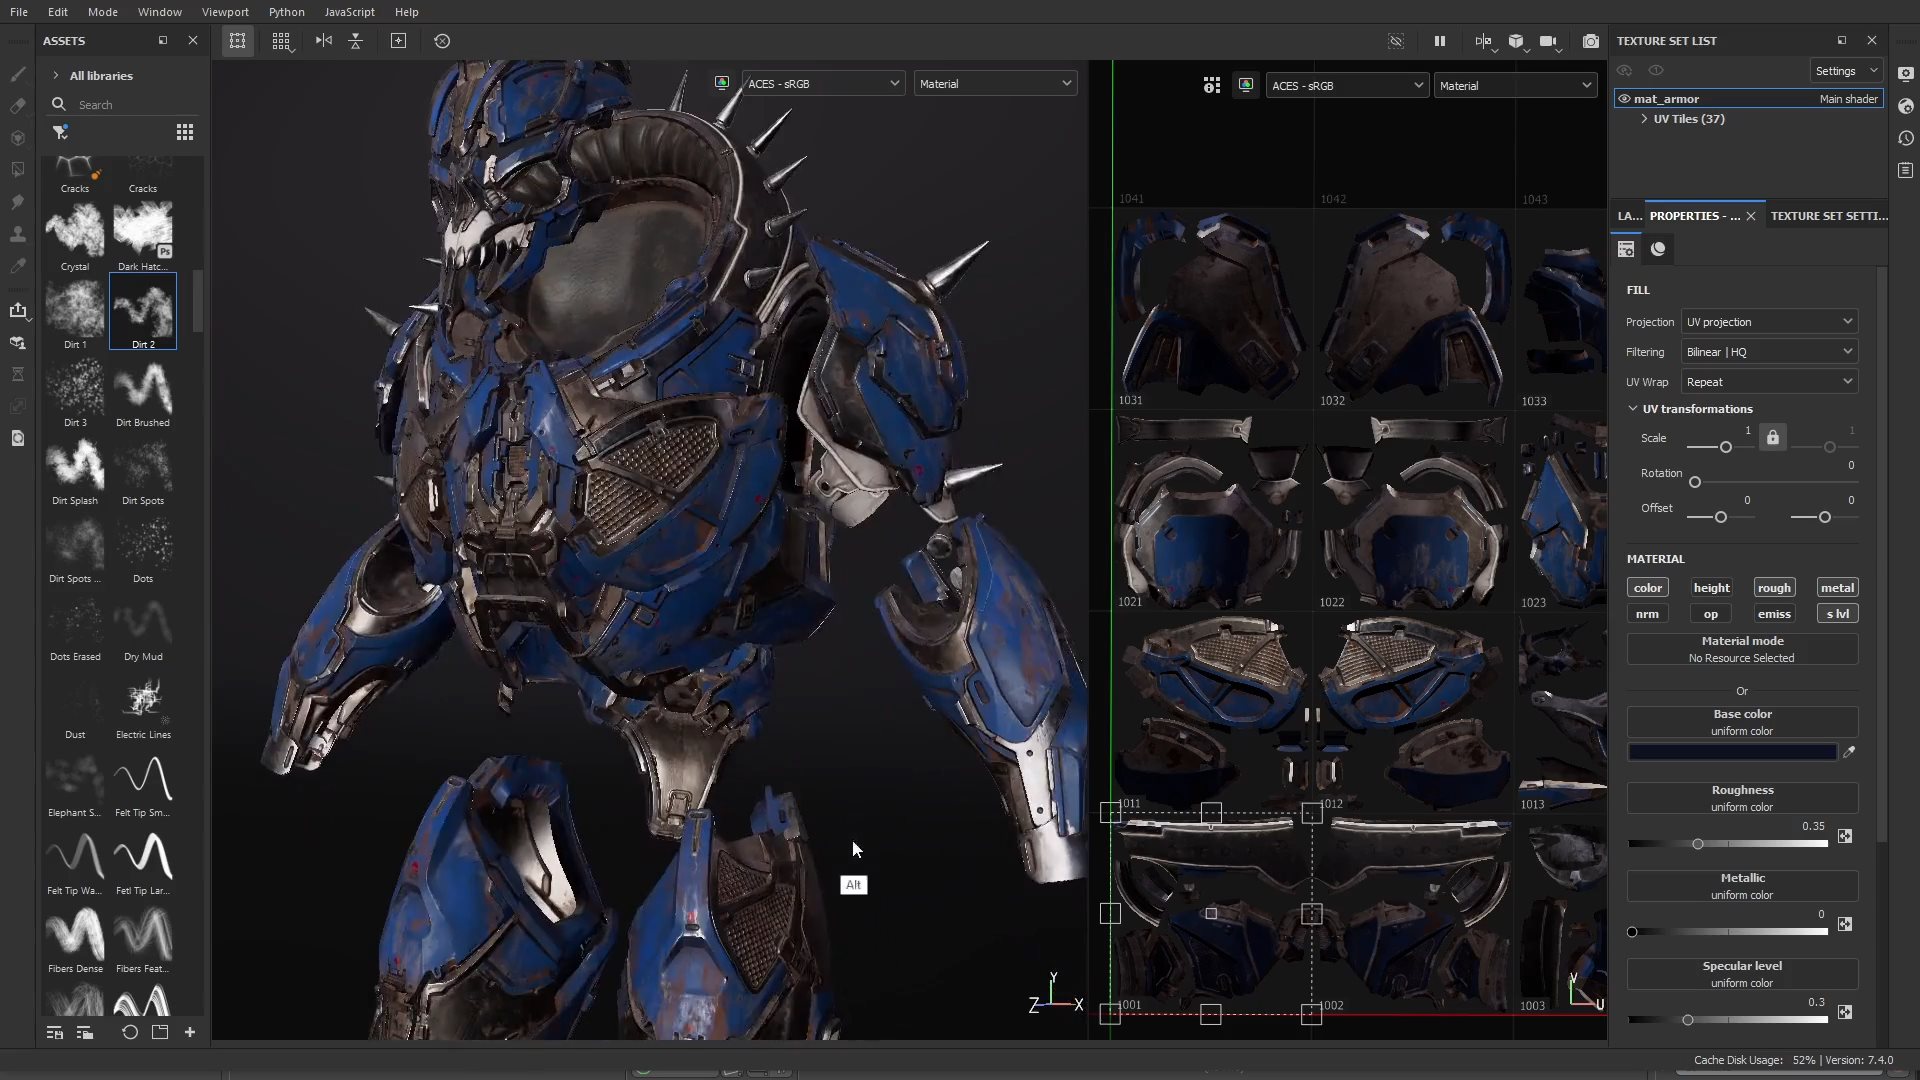Select the Paint brush tool

click(17, 74)
